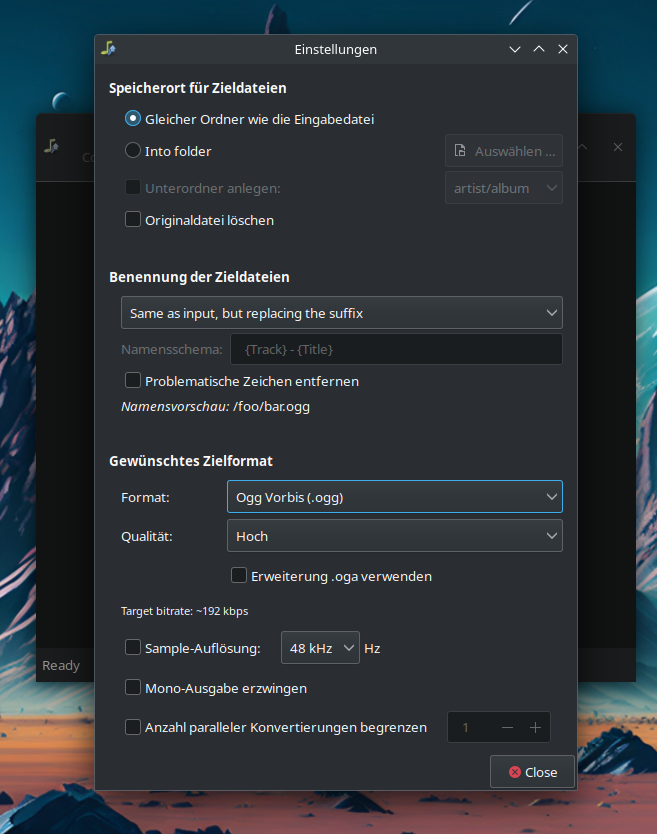
Task: Click the Namensschema input field
Action: click(x=396, y=349)
